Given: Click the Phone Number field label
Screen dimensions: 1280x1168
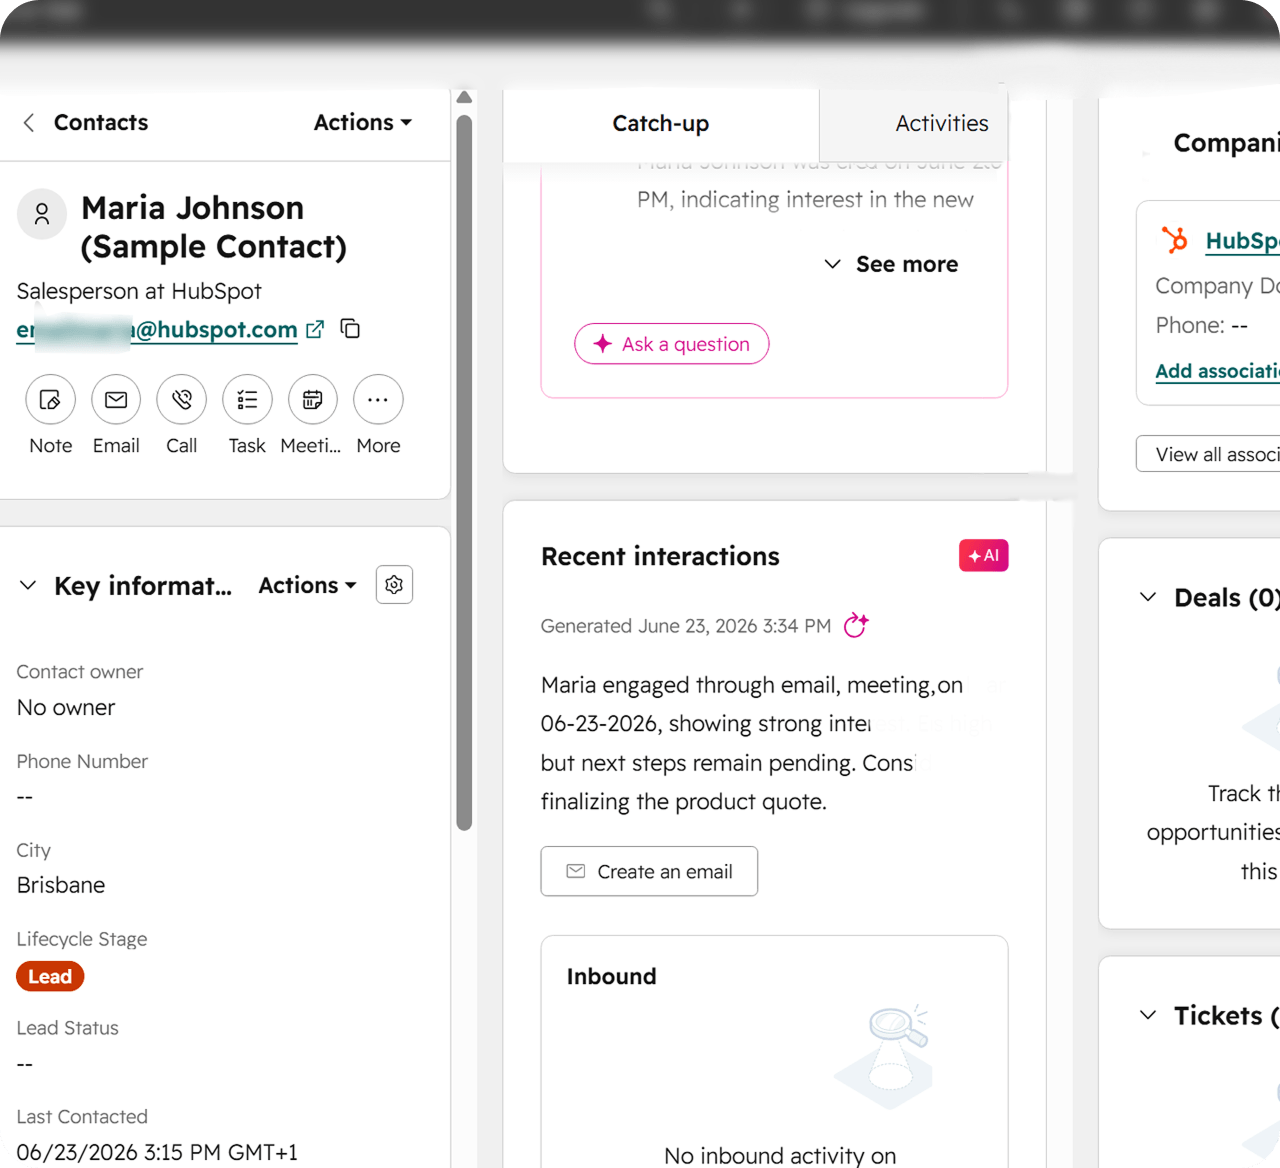Looking at the screenshot, I should click(82, 761).
